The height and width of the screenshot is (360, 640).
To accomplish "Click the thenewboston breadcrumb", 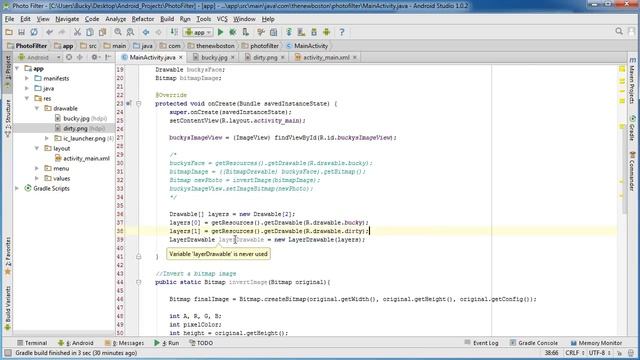I will tap(211, 46).
